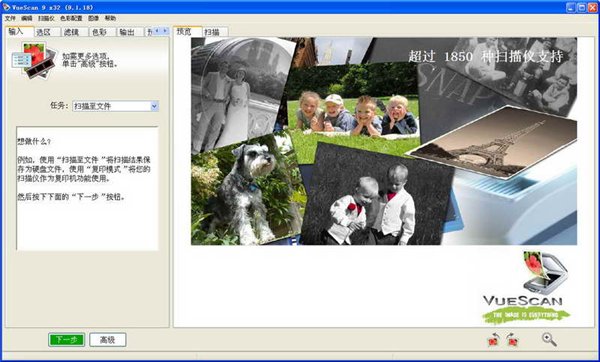
Task: Click the input panel photo-film icon
Action: [x=34, y=60]
